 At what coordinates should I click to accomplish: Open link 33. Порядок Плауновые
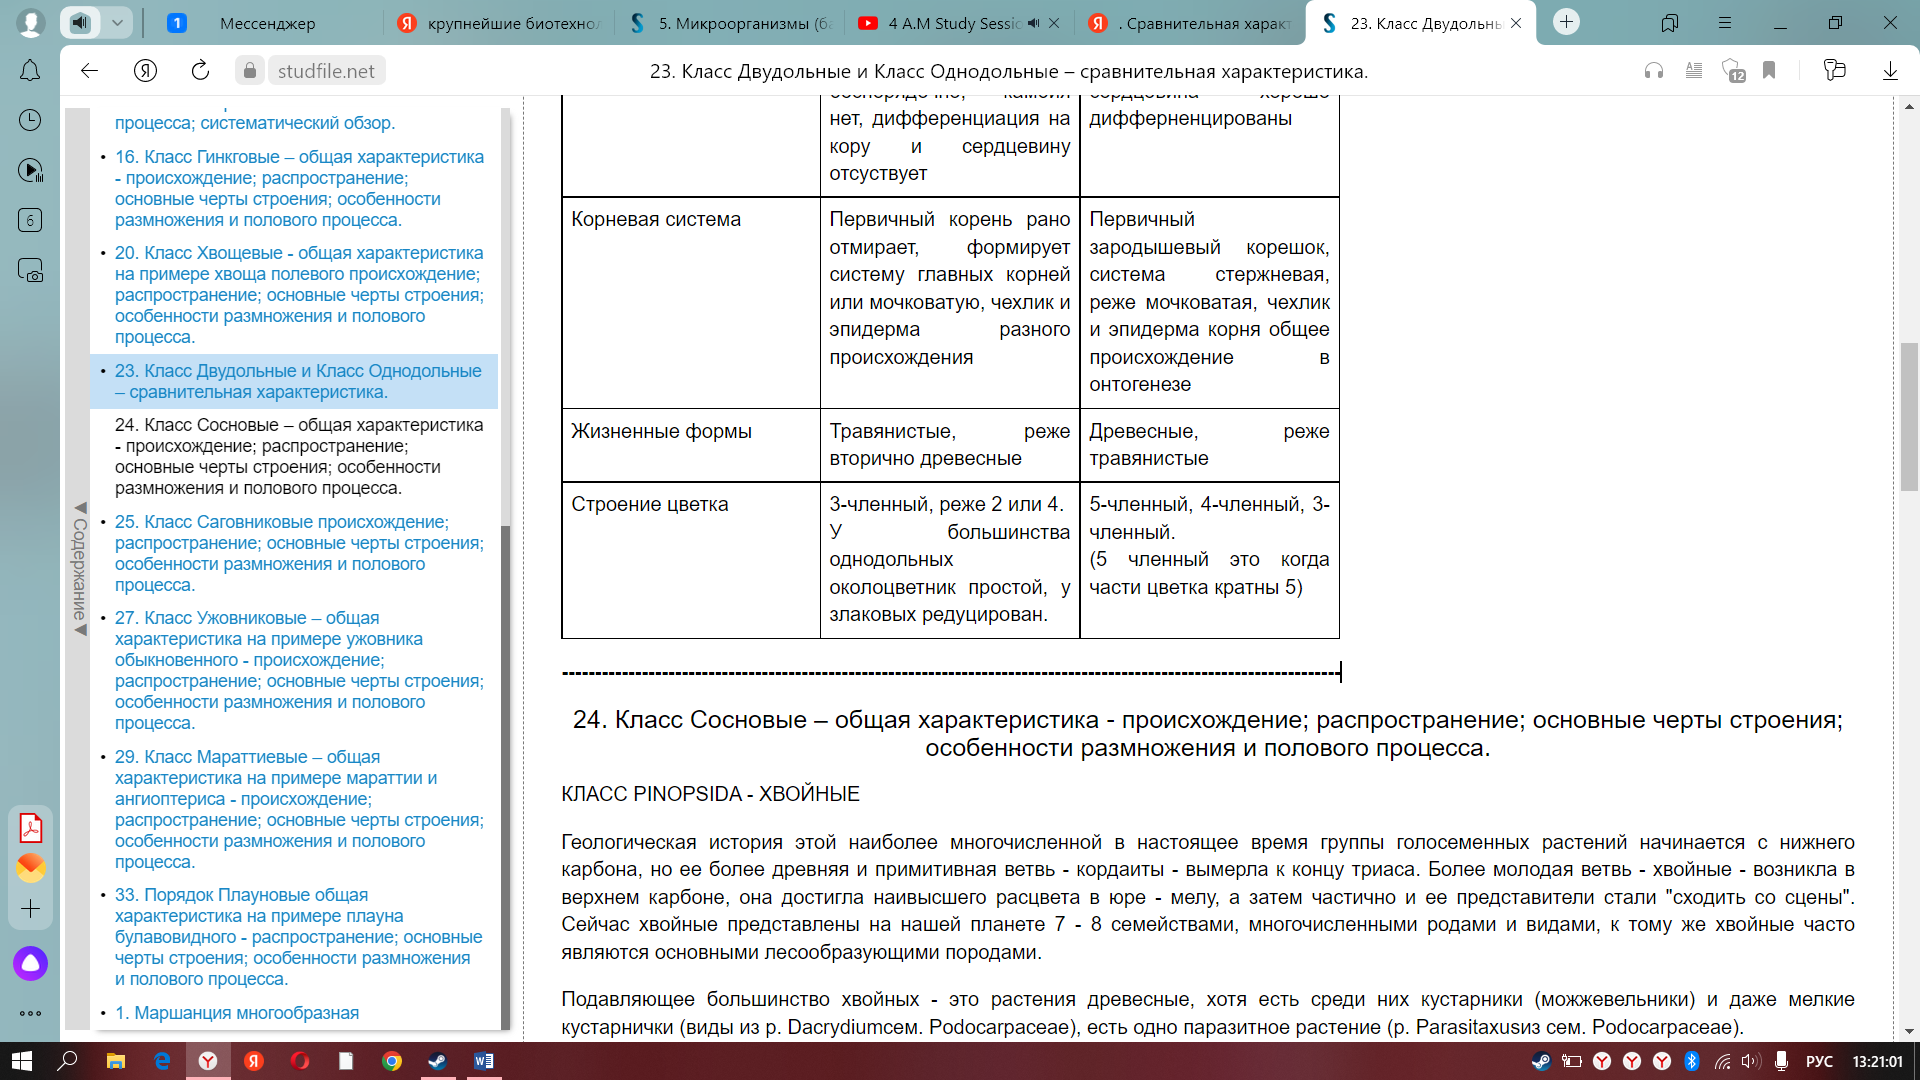[x=298, y=937]
